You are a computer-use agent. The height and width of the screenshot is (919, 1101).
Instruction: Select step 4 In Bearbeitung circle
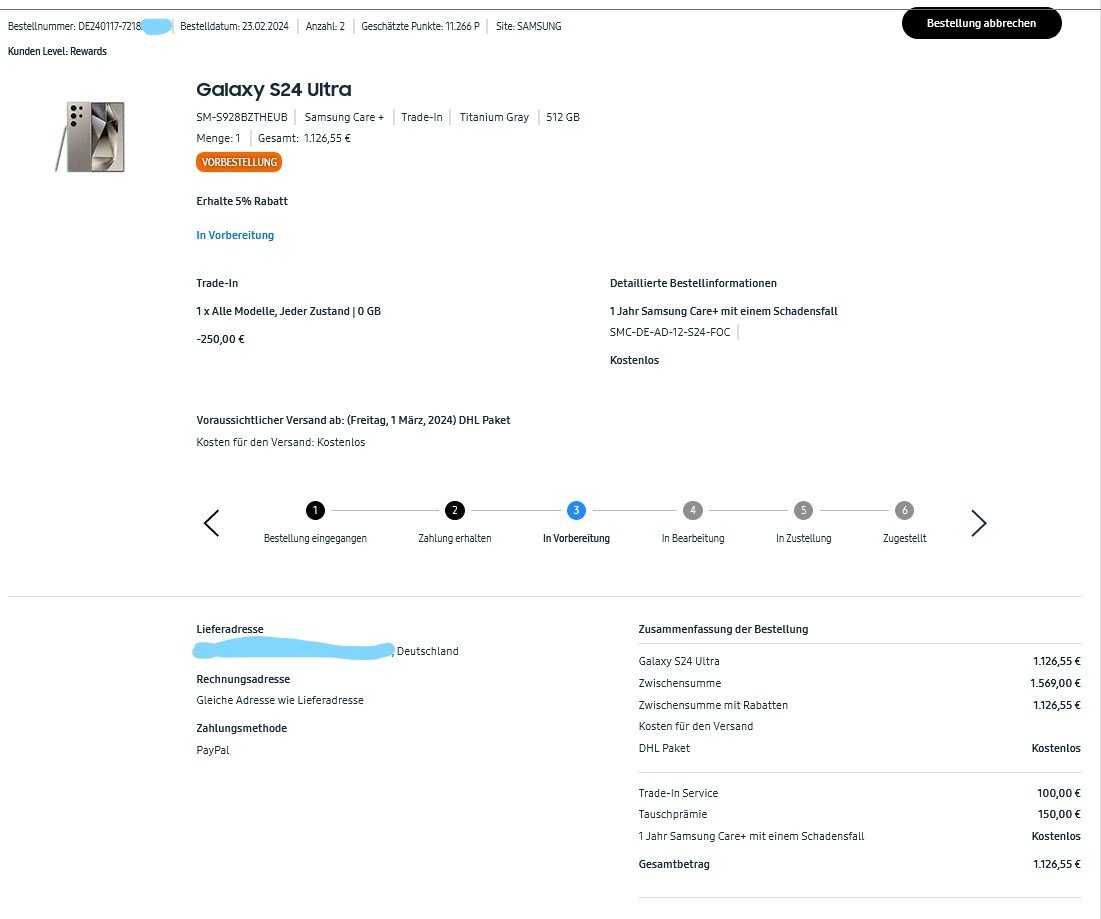[x=692, y=510]
